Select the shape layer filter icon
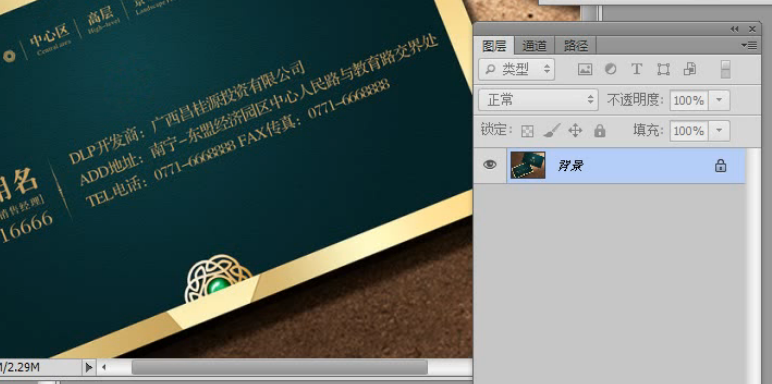 [x=663, y=69]
